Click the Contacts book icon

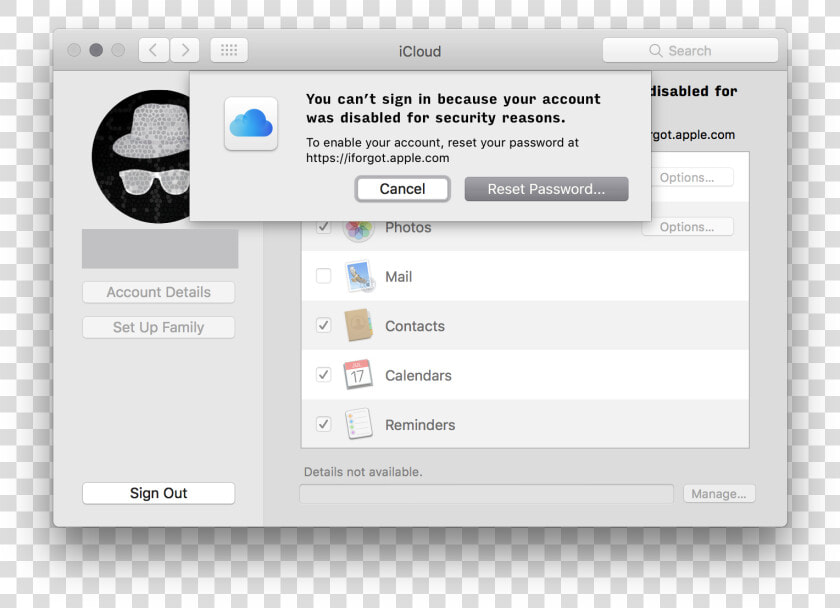click(358, 325)
